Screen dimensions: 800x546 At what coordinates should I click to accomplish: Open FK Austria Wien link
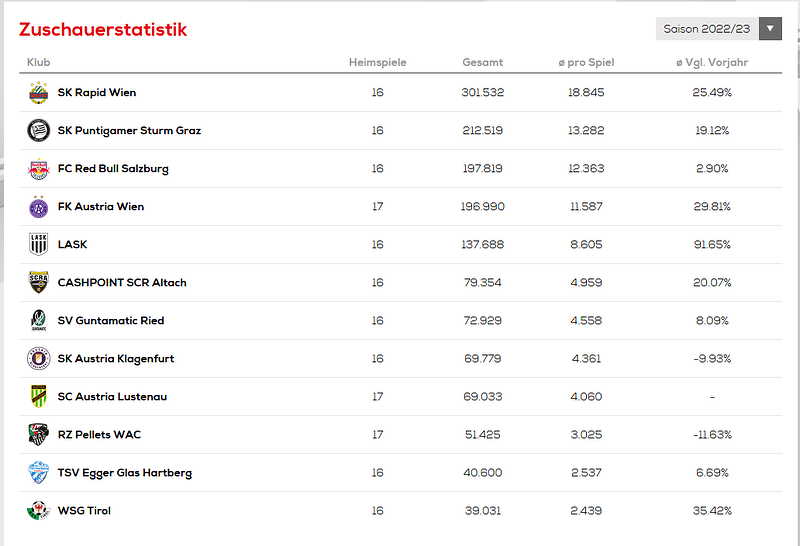101,207
